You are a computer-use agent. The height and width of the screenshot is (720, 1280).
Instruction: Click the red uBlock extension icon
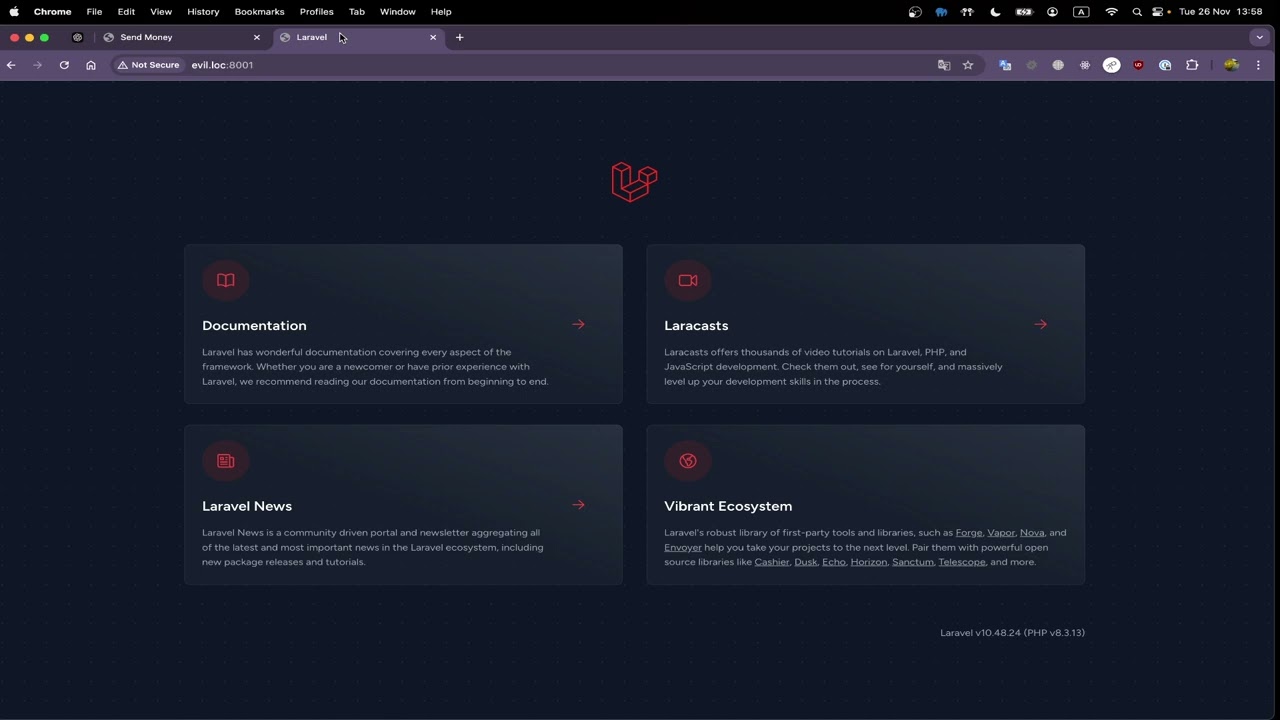click(1138, 65)
